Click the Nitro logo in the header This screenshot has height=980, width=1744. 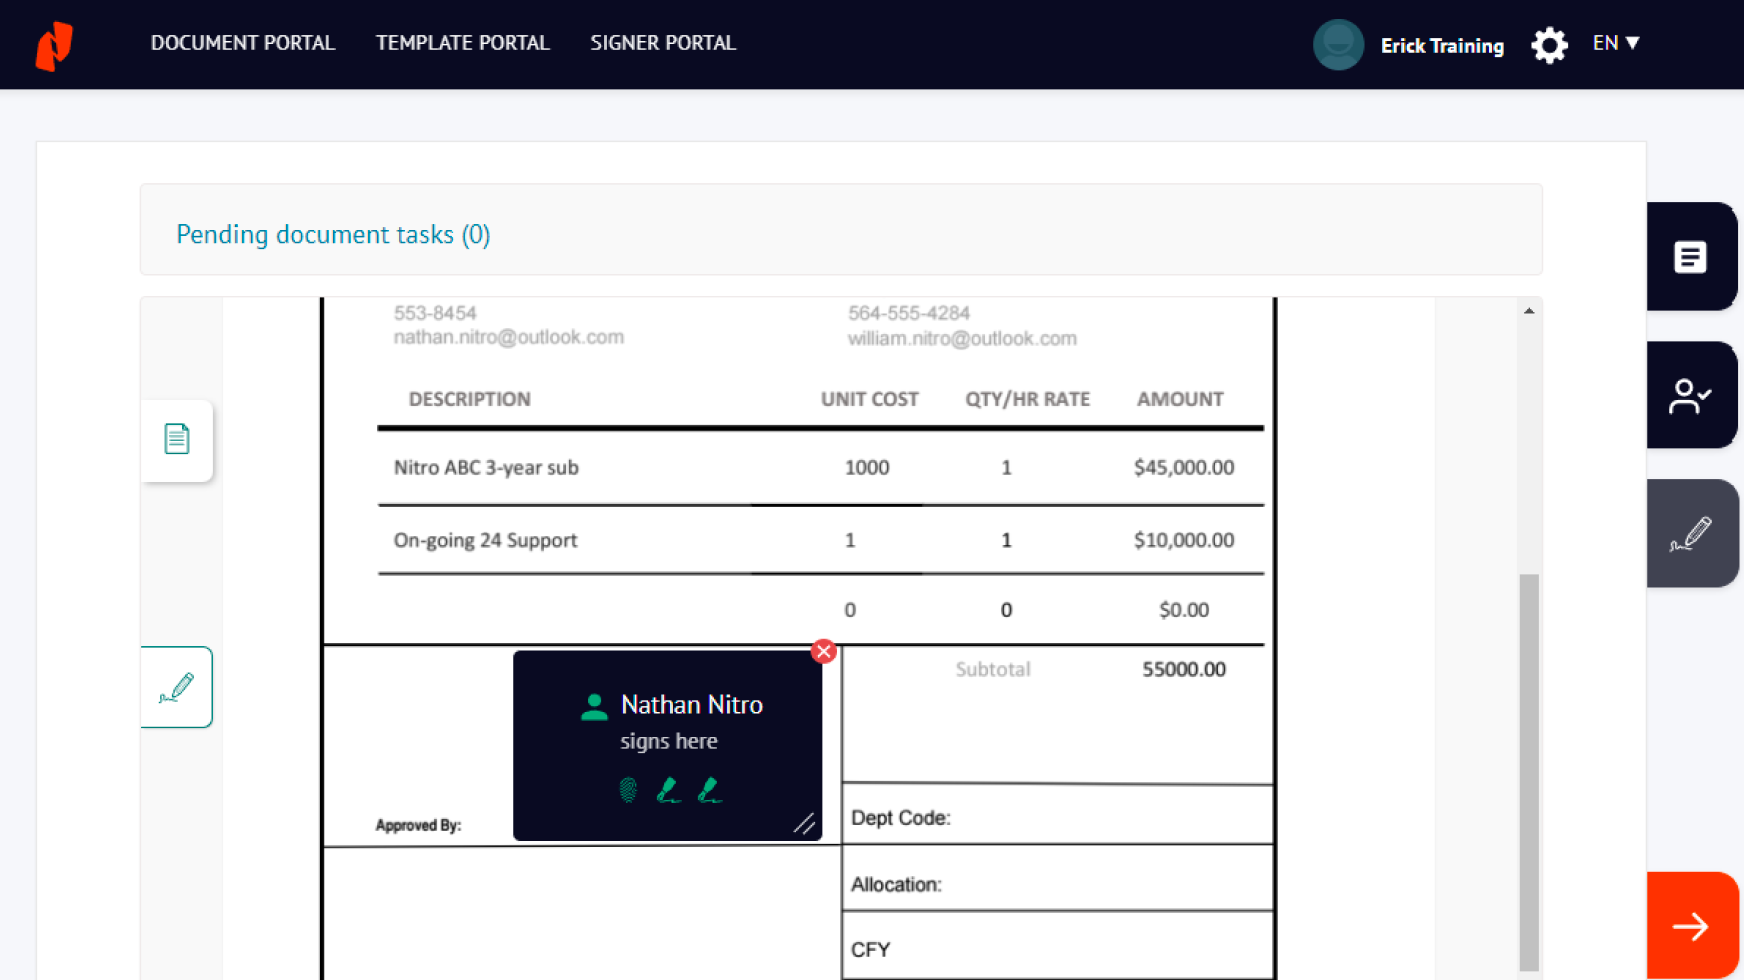tap(54, 45)
